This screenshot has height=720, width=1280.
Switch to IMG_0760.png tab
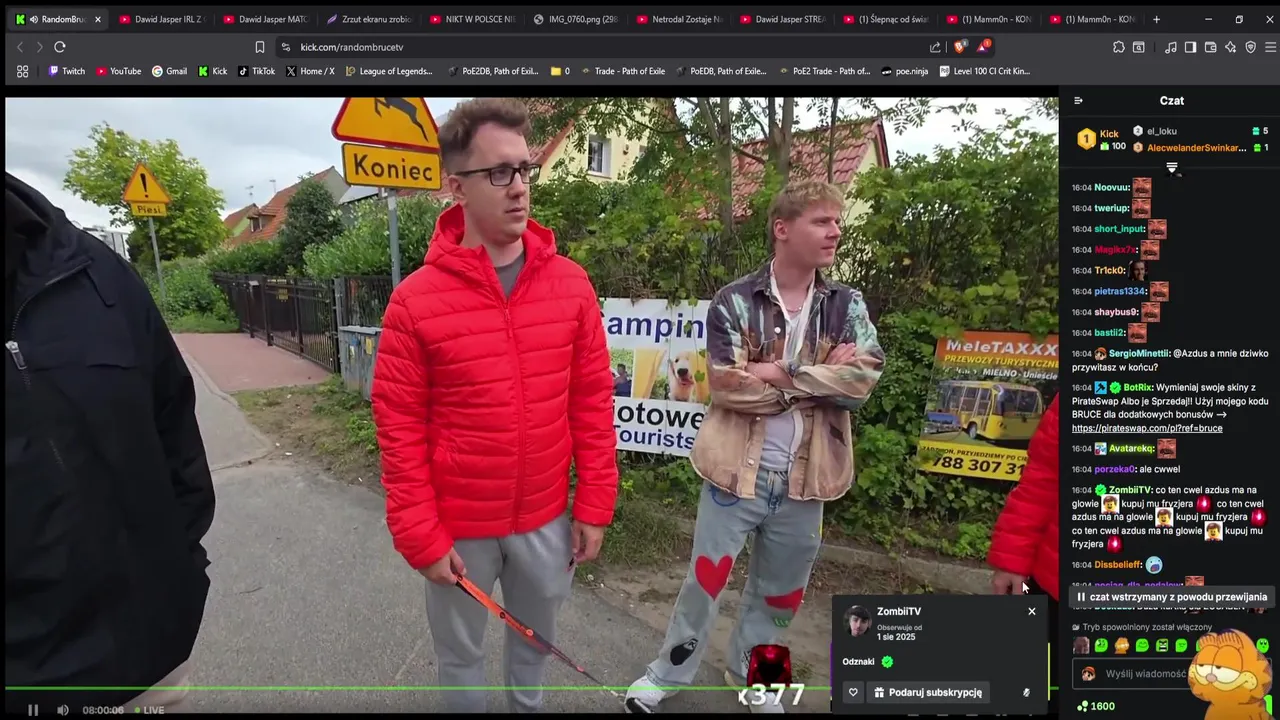pyautogui.click(x=575, y=19)
